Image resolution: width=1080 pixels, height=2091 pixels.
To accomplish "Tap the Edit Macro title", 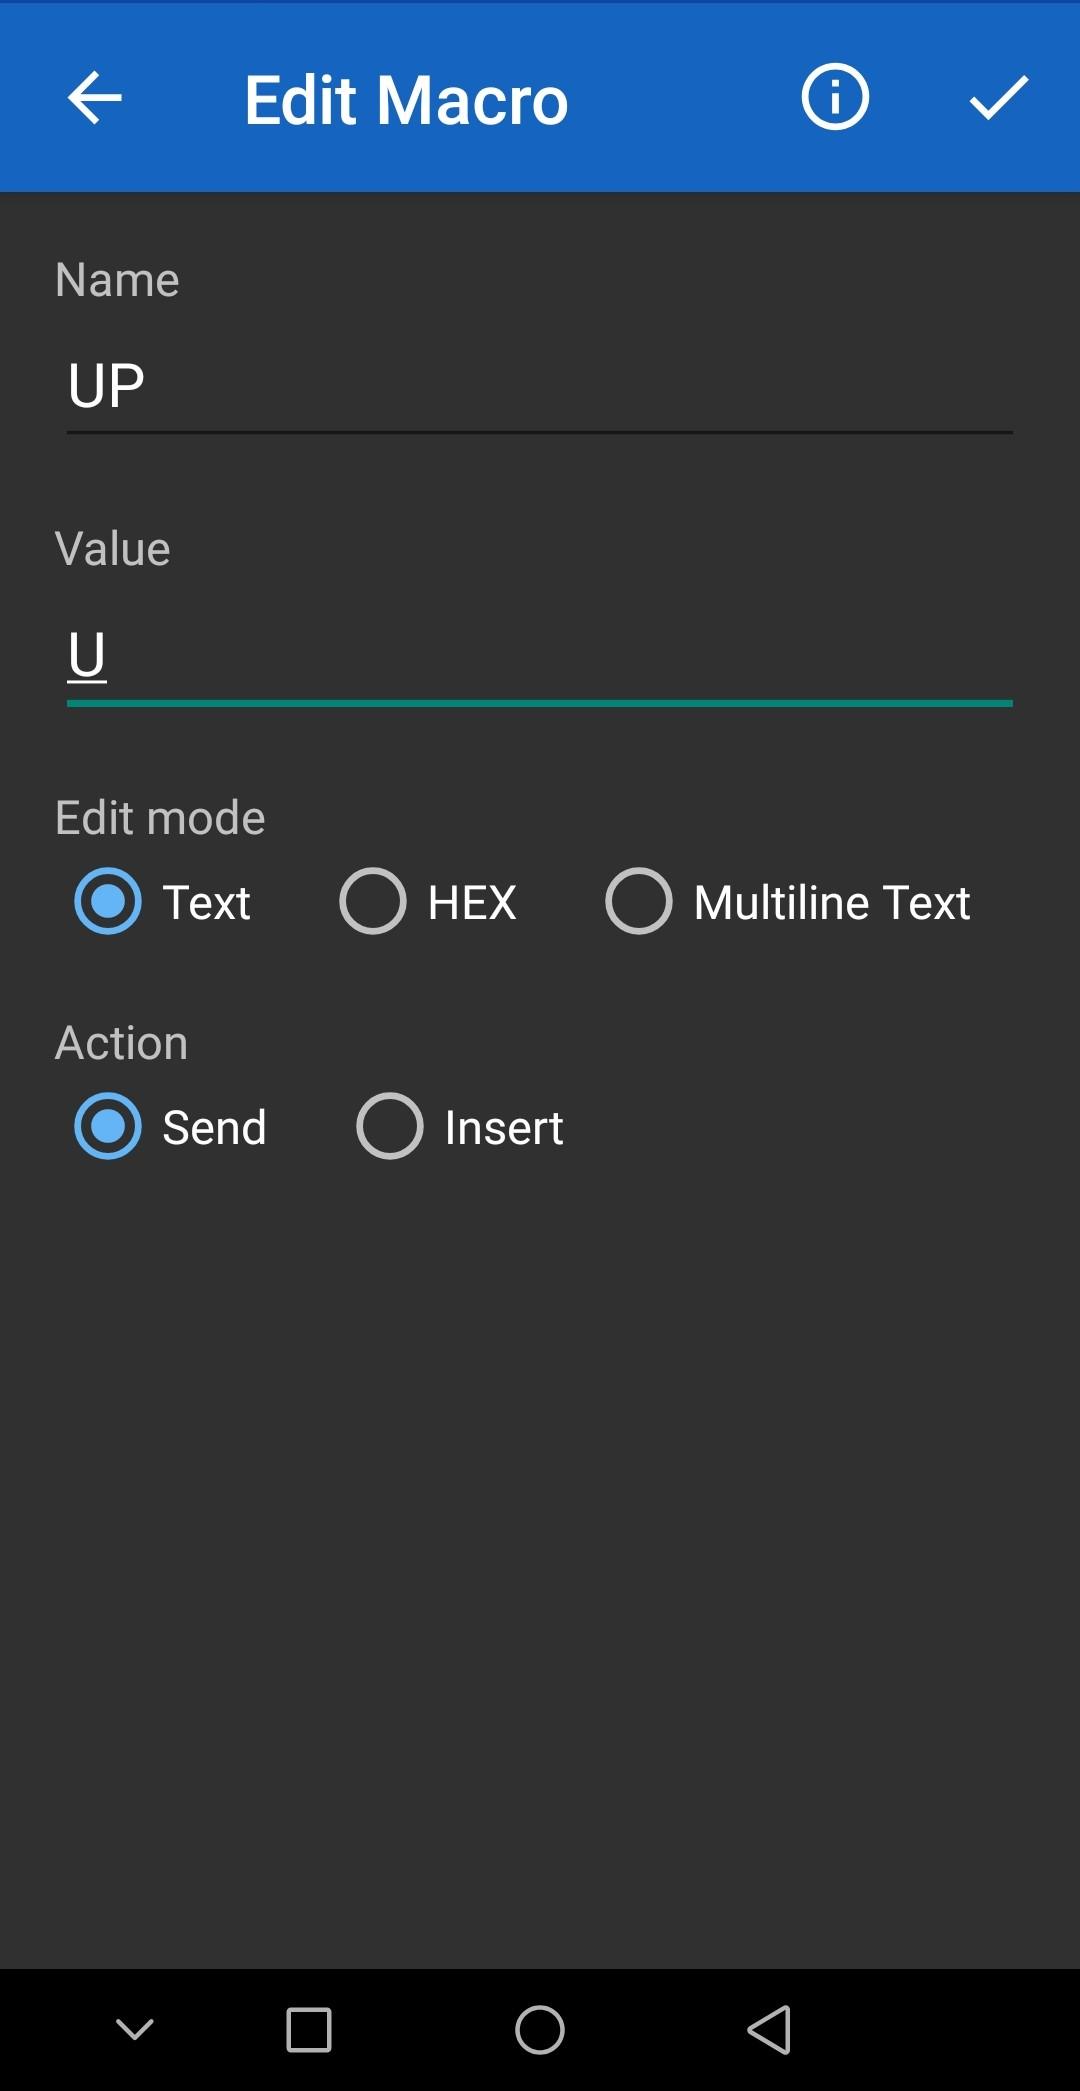I will tap(406, 97).
